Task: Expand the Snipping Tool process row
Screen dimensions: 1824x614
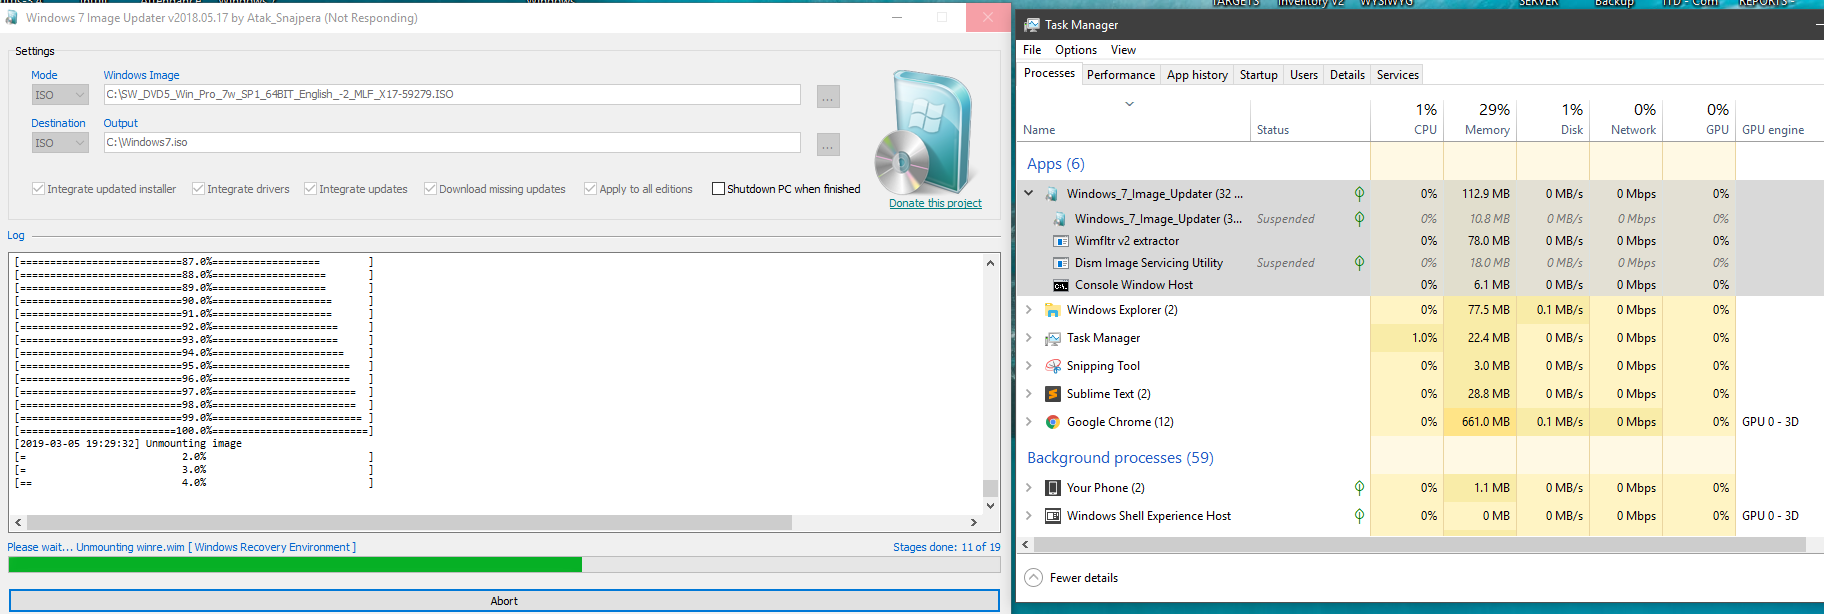Action: [1029, 366]
